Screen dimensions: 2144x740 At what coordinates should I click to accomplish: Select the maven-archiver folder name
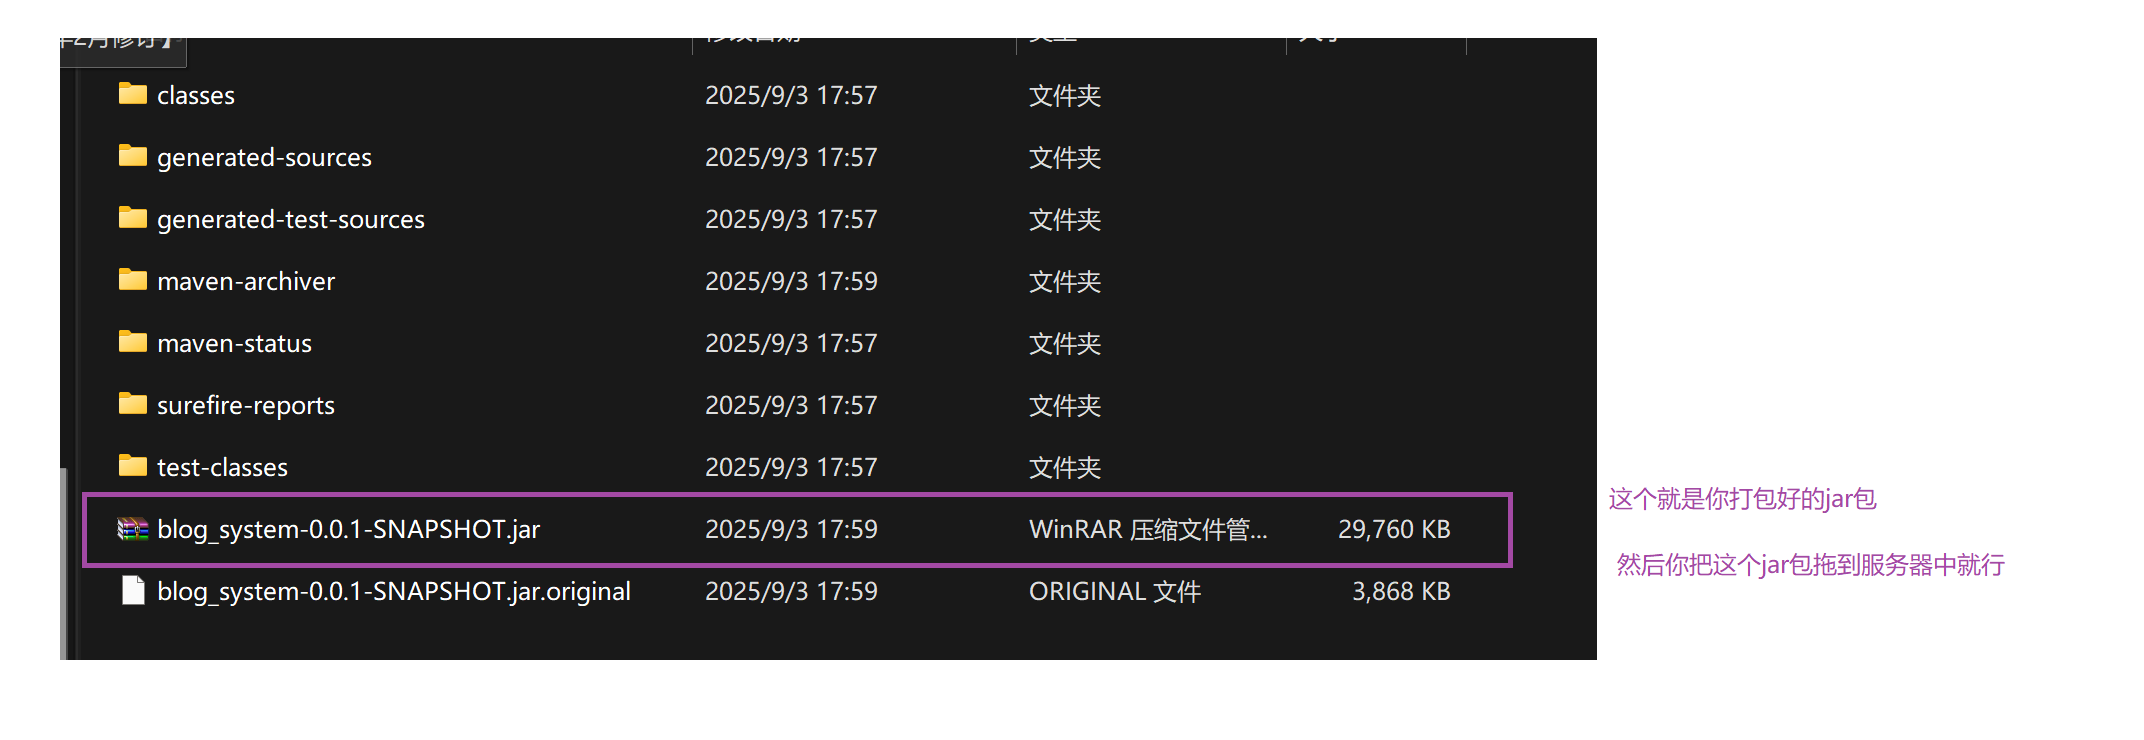[x=246, y=281]
